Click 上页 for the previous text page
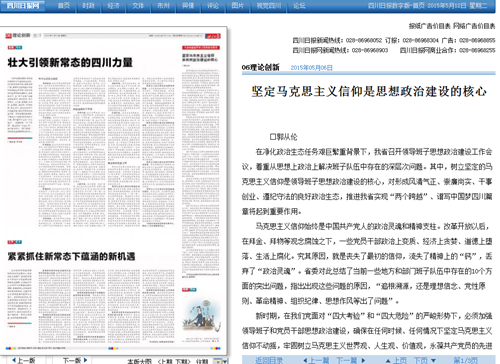The width and height of the screenshot is (500, 364). [400, 360]
